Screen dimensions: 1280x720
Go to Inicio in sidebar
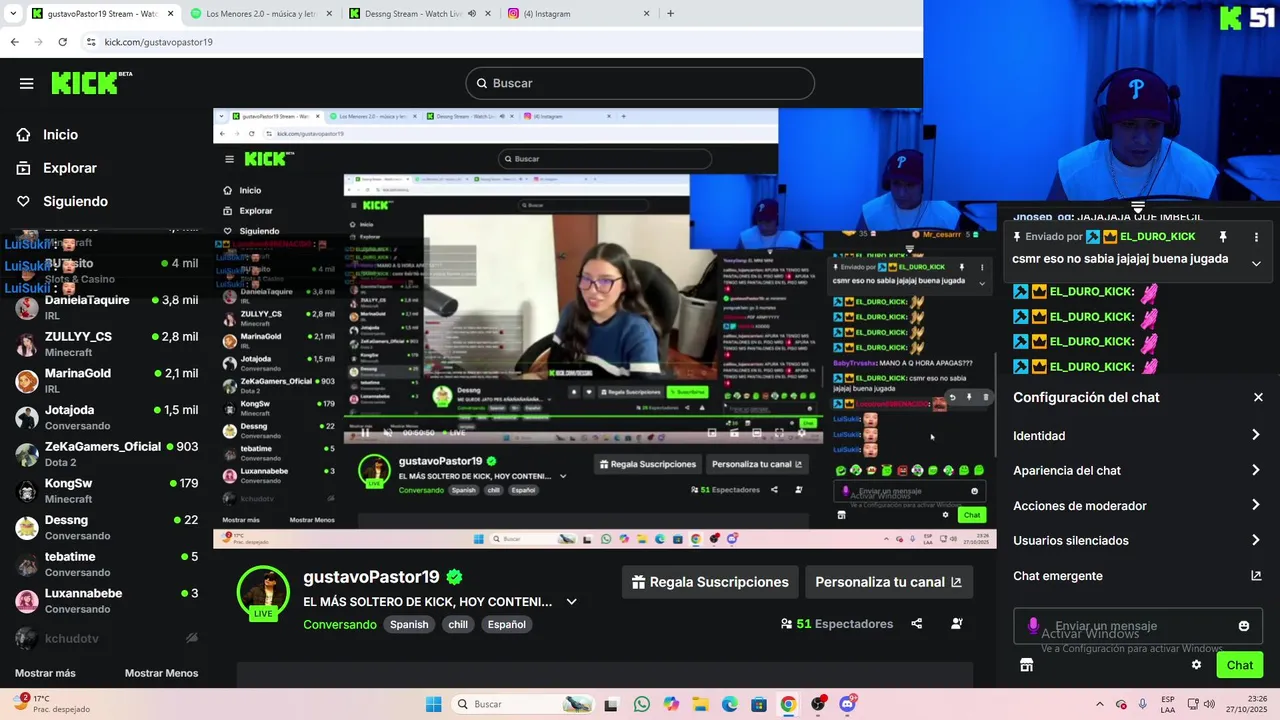[61, 134]
